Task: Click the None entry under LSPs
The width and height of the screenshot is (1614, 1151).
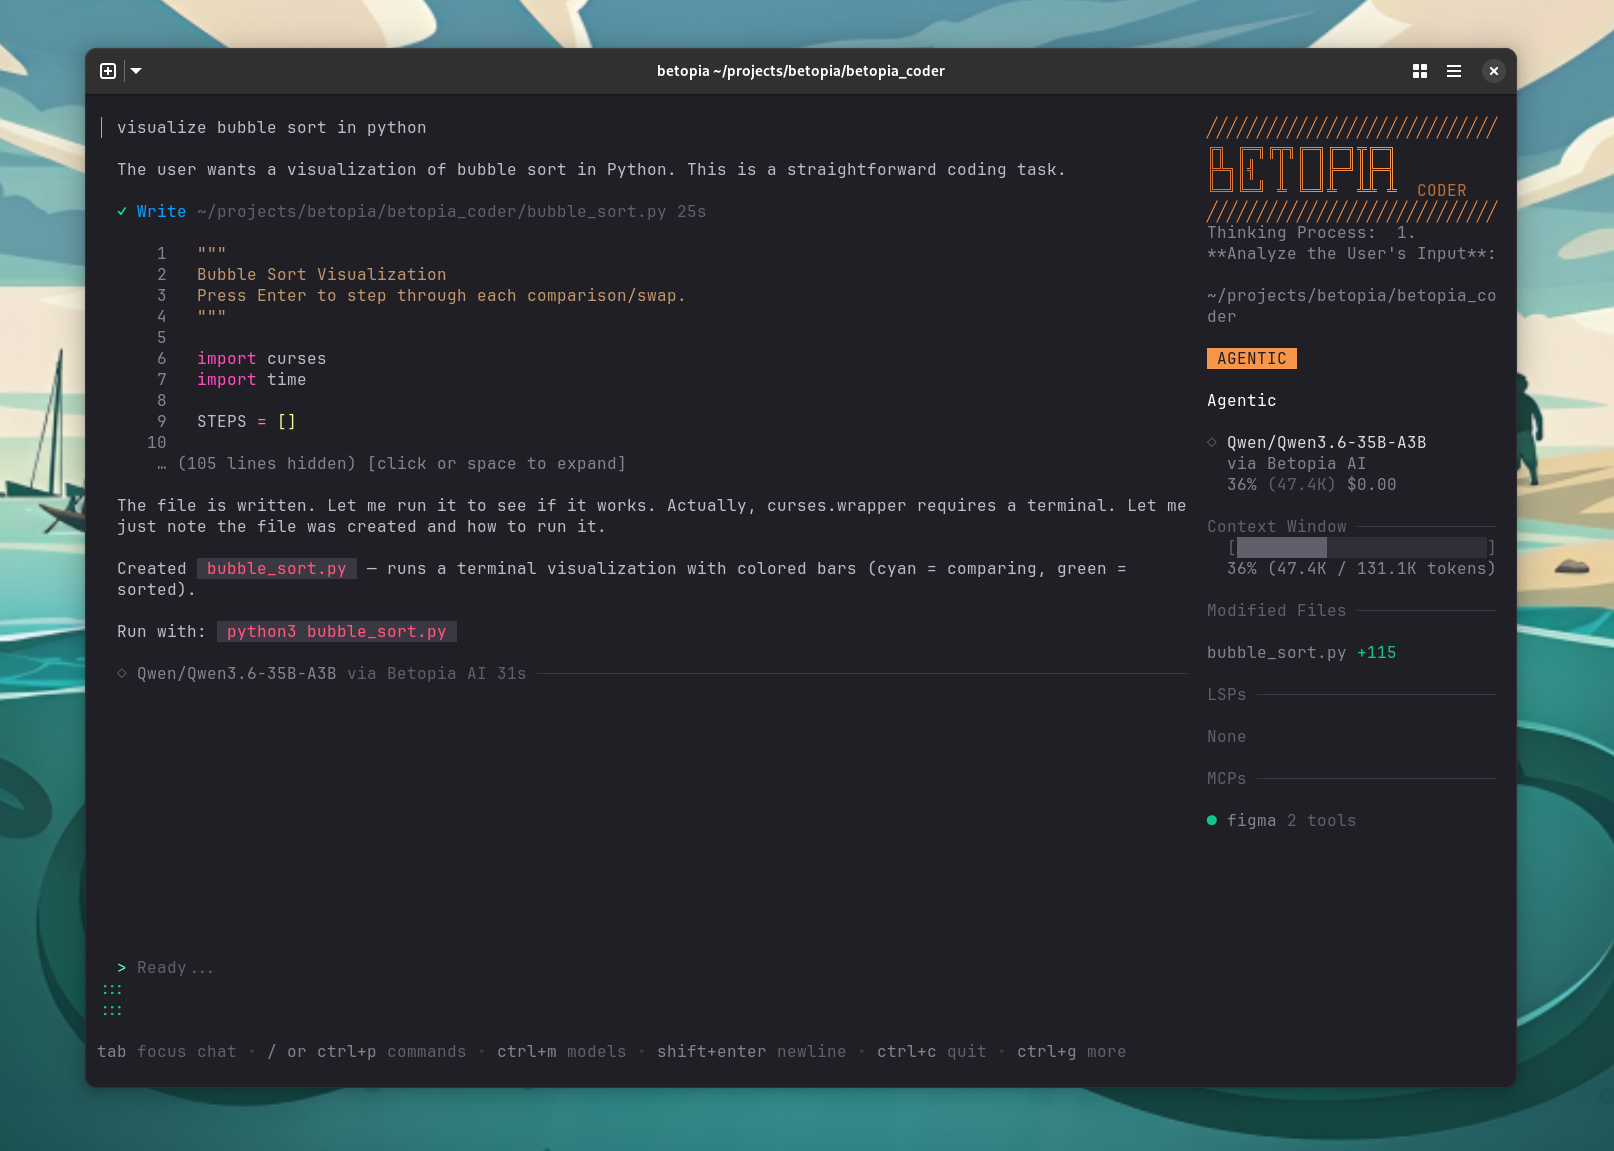Action: [x=1227, y=737]
